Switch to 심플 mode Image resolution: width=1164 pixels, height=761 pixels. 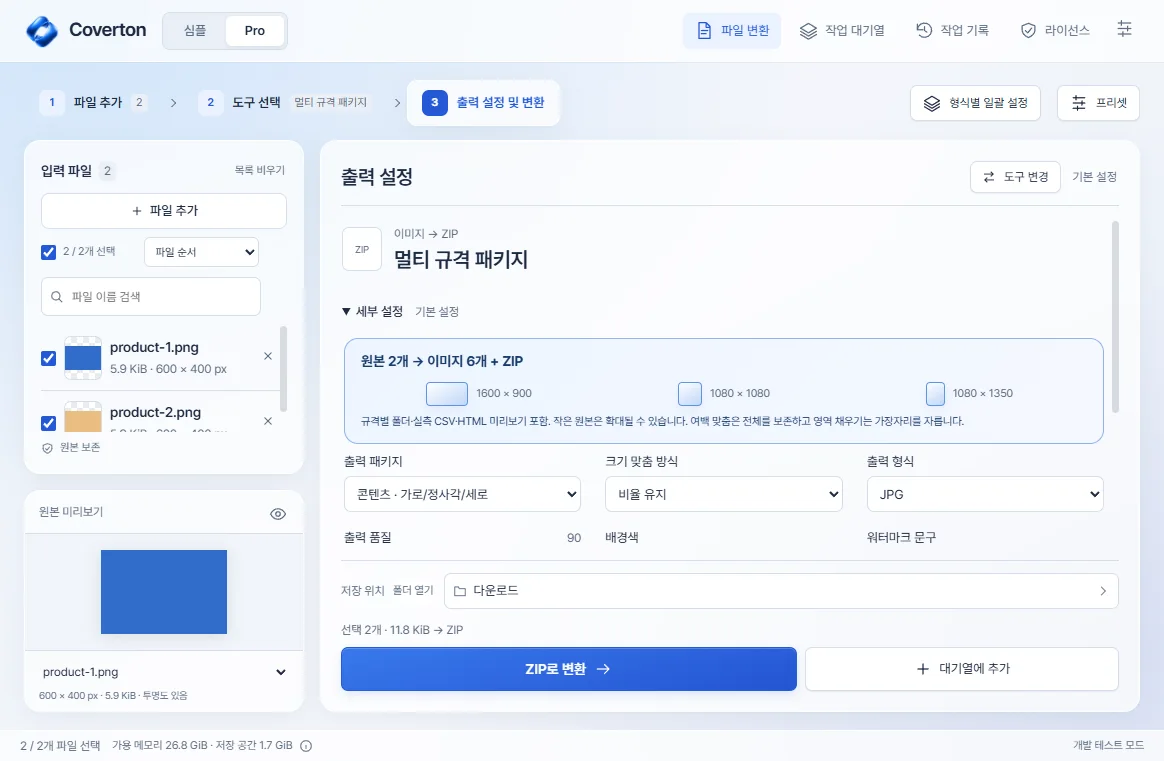pos(194,30)
